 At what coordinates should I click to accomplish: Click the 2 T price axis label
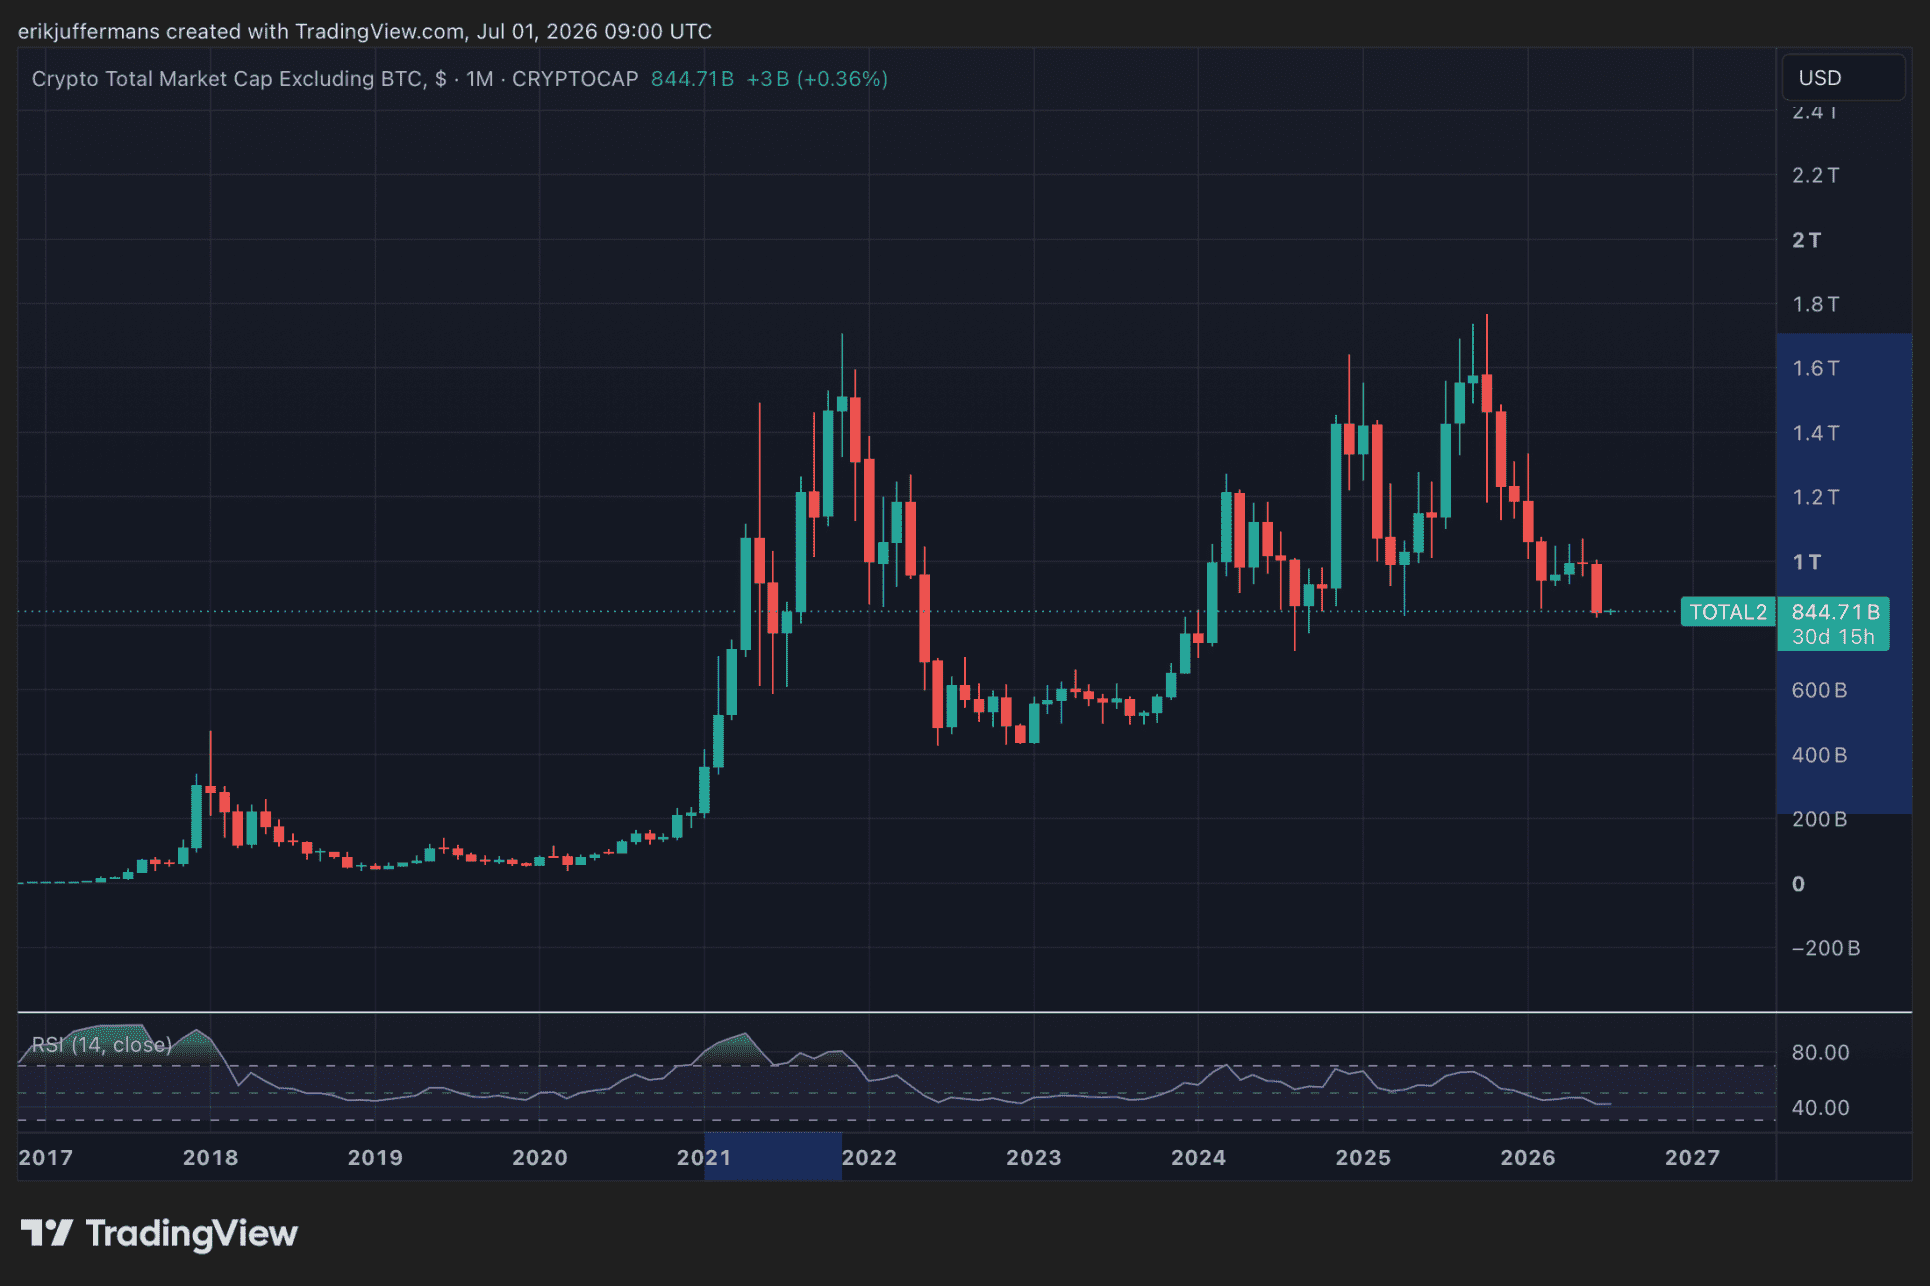point(1807,240)
